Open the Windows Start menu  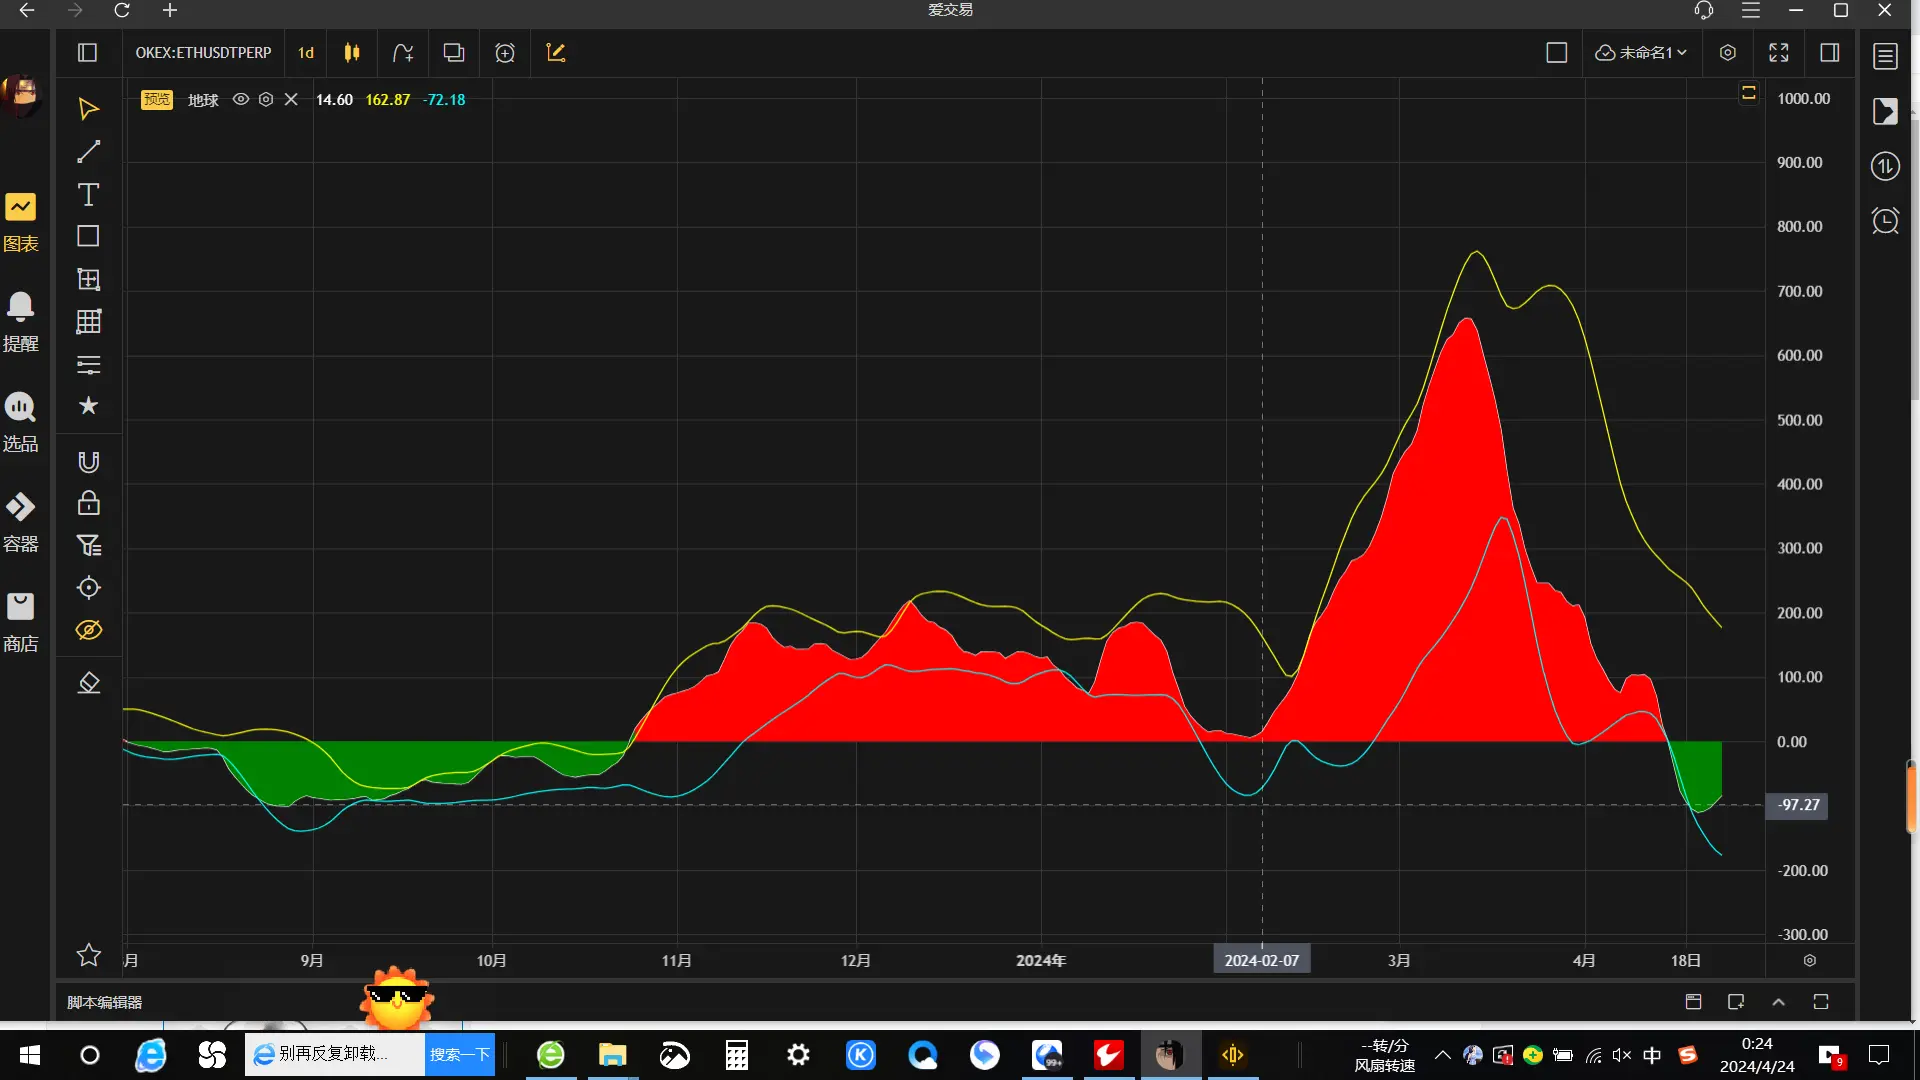(30, 1055)
